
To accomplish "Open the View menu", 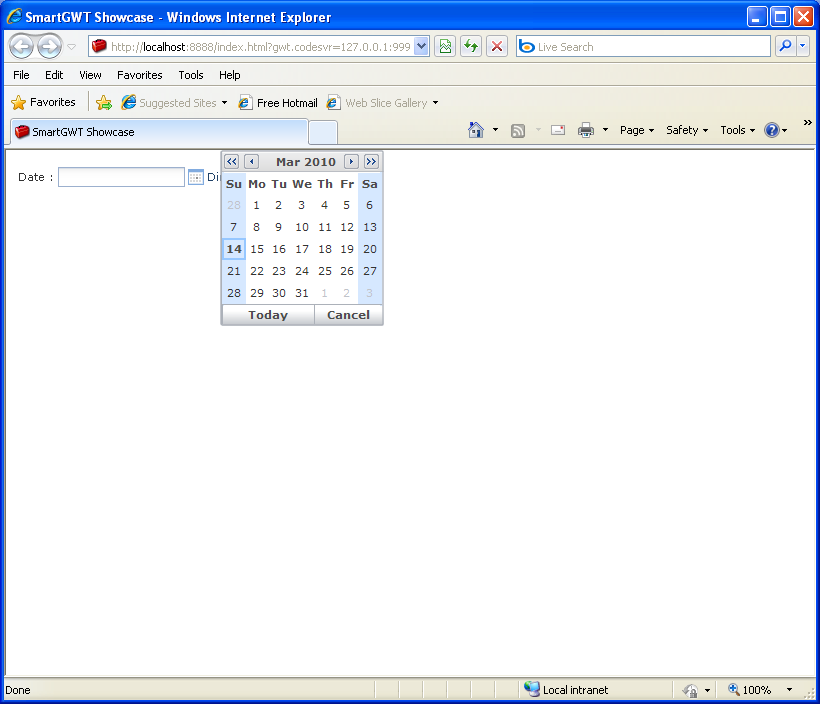I will (x=90, y=75).
